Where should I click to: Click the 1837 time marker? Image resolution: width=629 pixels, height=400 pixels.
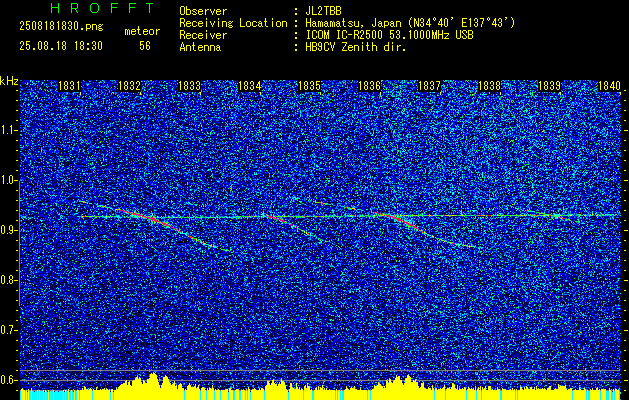coord(430,86)
